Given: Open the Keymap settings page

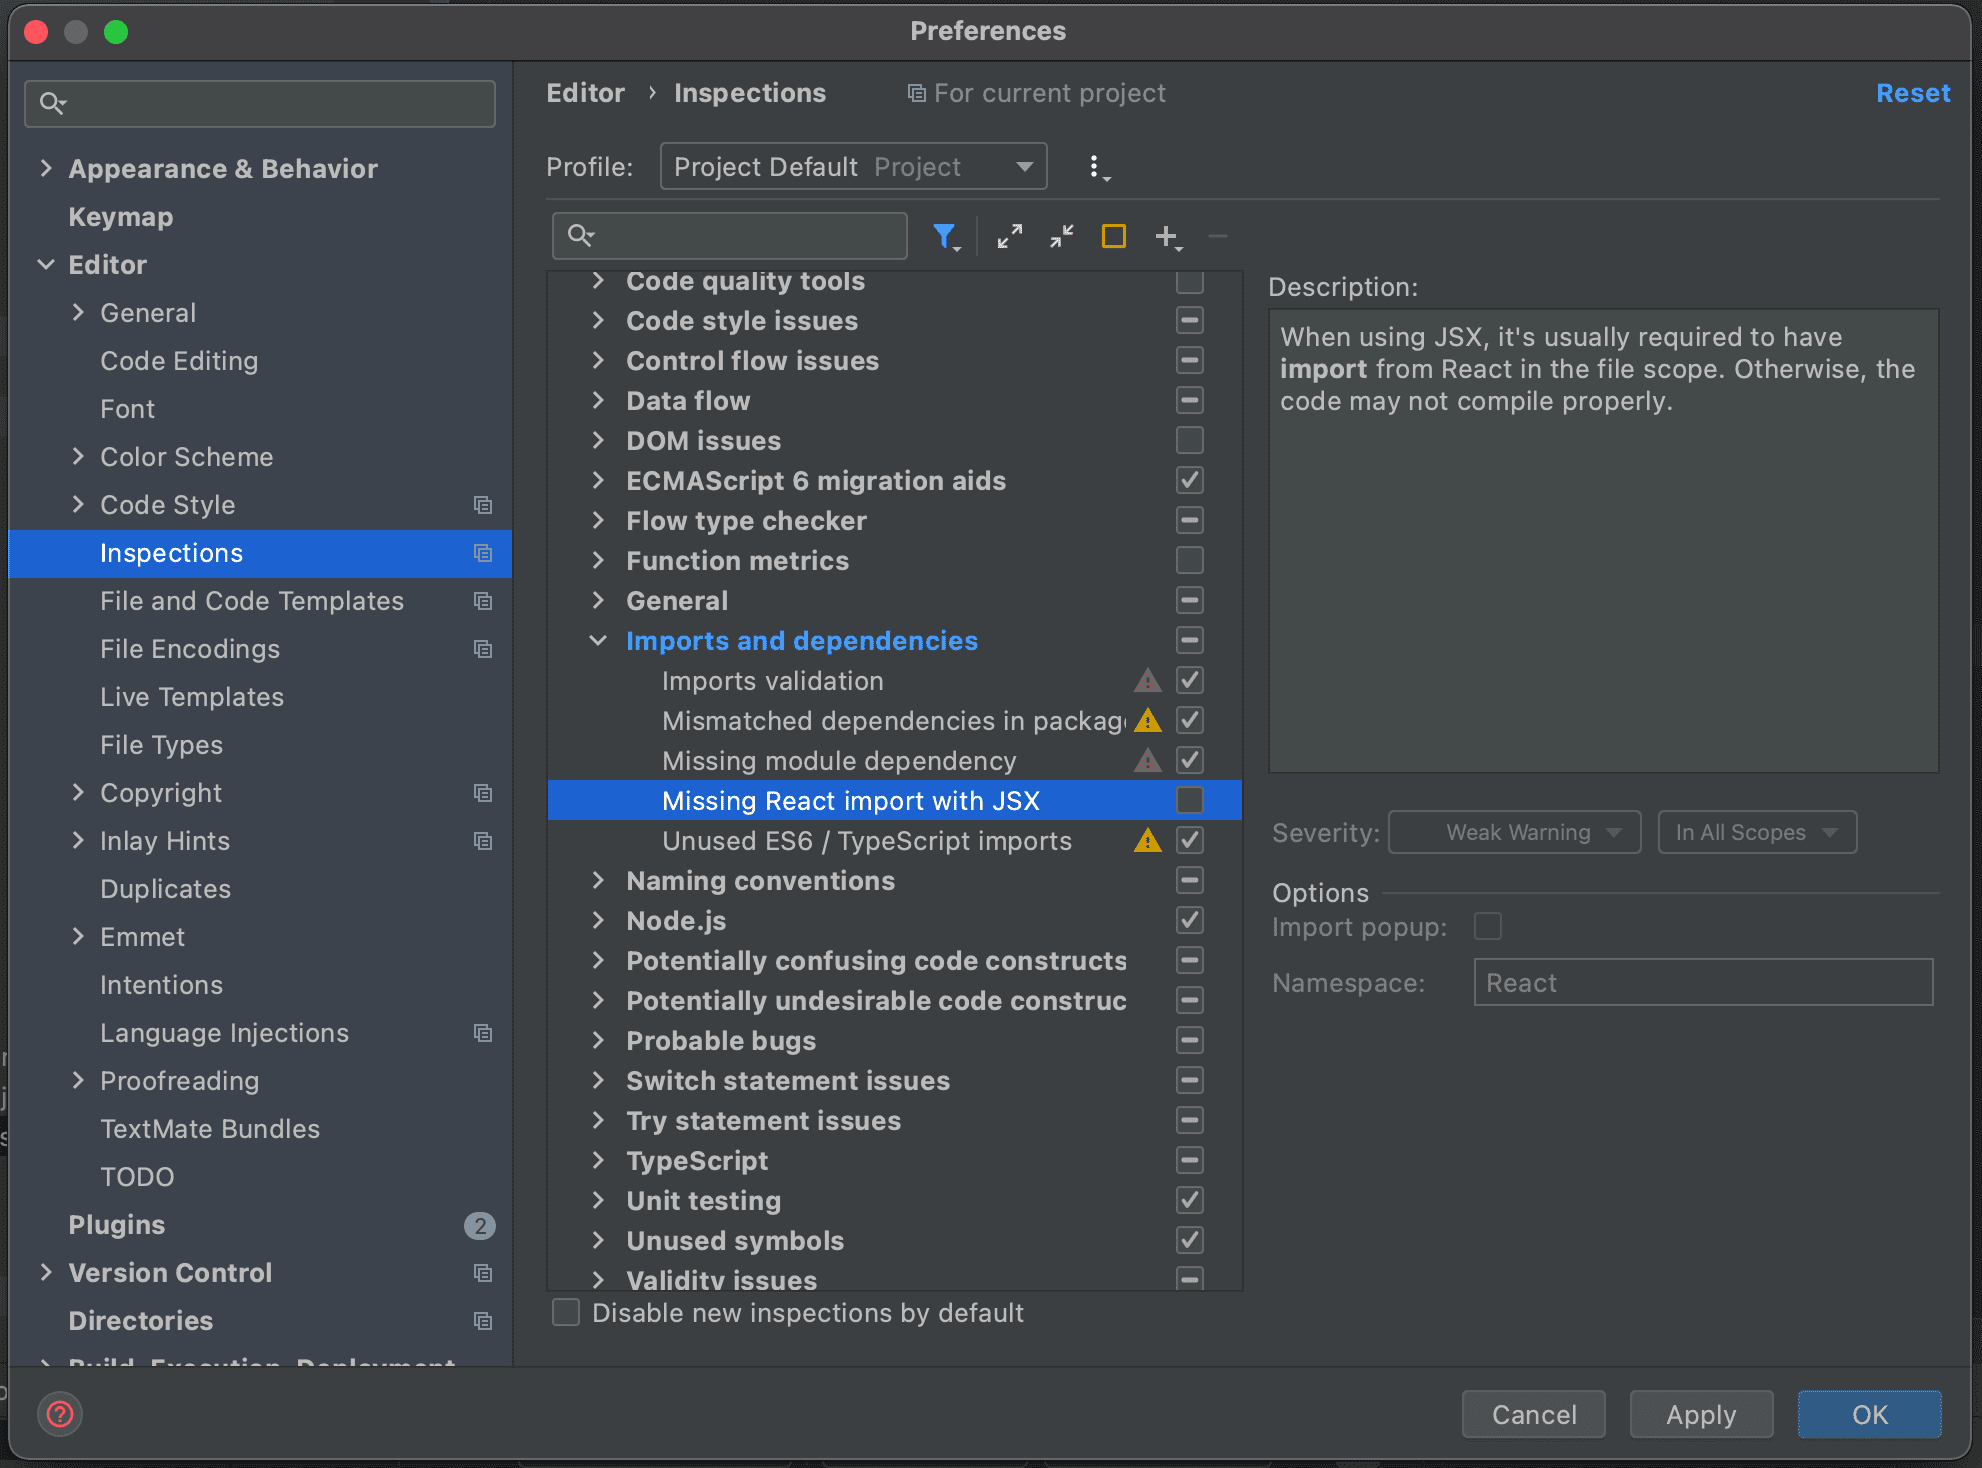Looking at the screenshot, I should [x=121, y=216].
